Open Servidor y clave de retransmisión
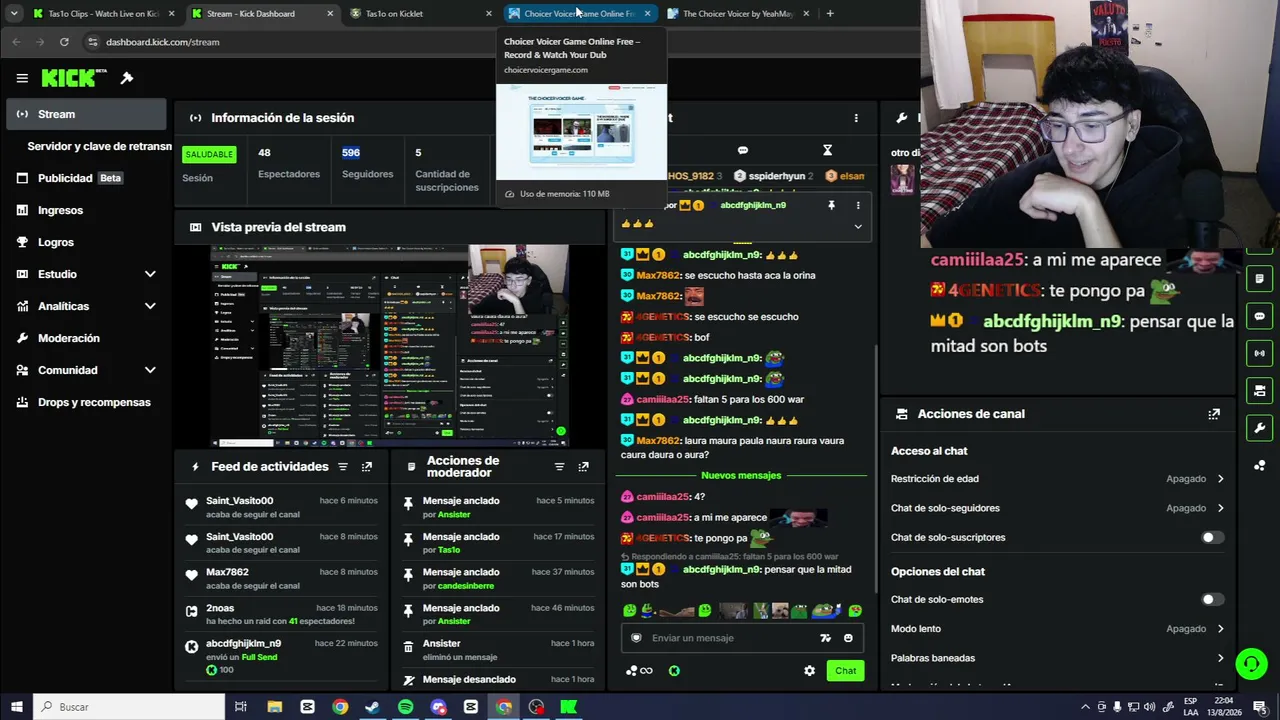Viewport: 1280px width, 720px height. point(99,146)
